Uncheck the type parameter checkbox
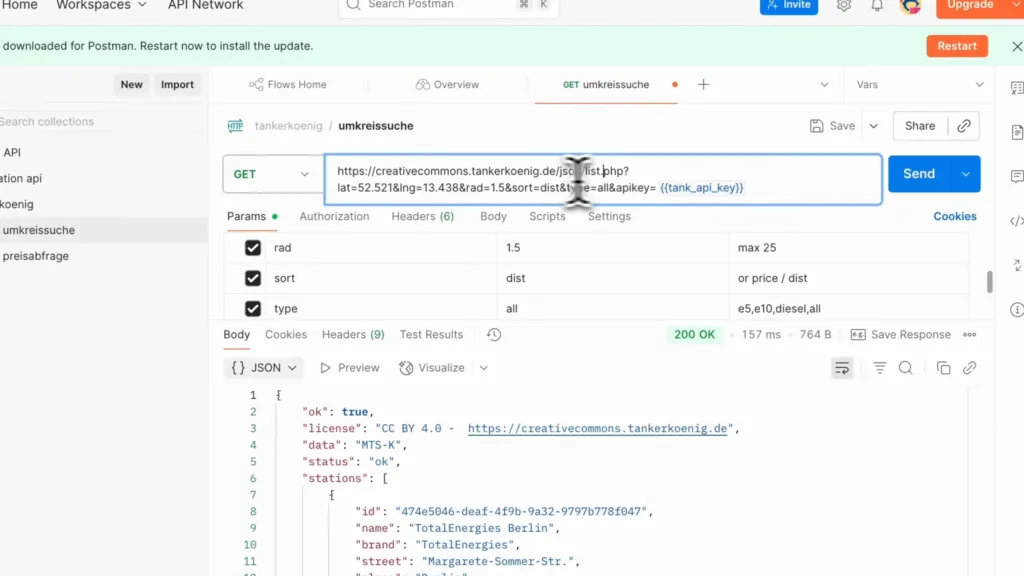 (x=253, y=308)
